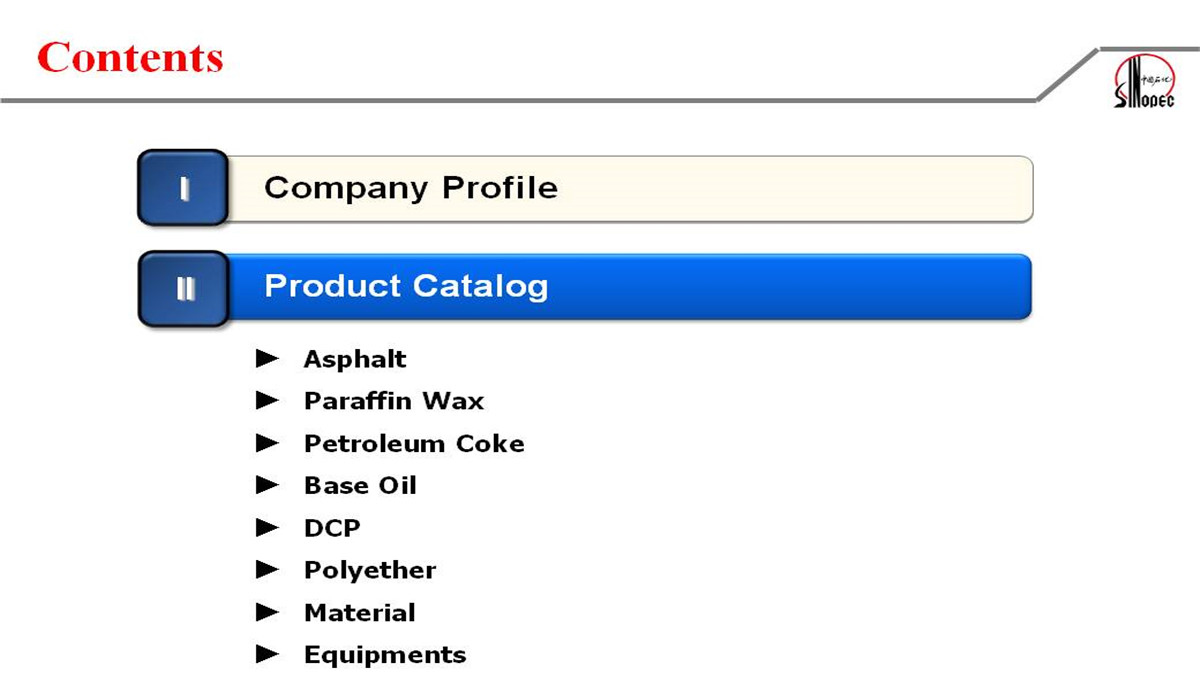
Task: Click the arrow bullet beside Asphalt
Action: coord(267,358)
